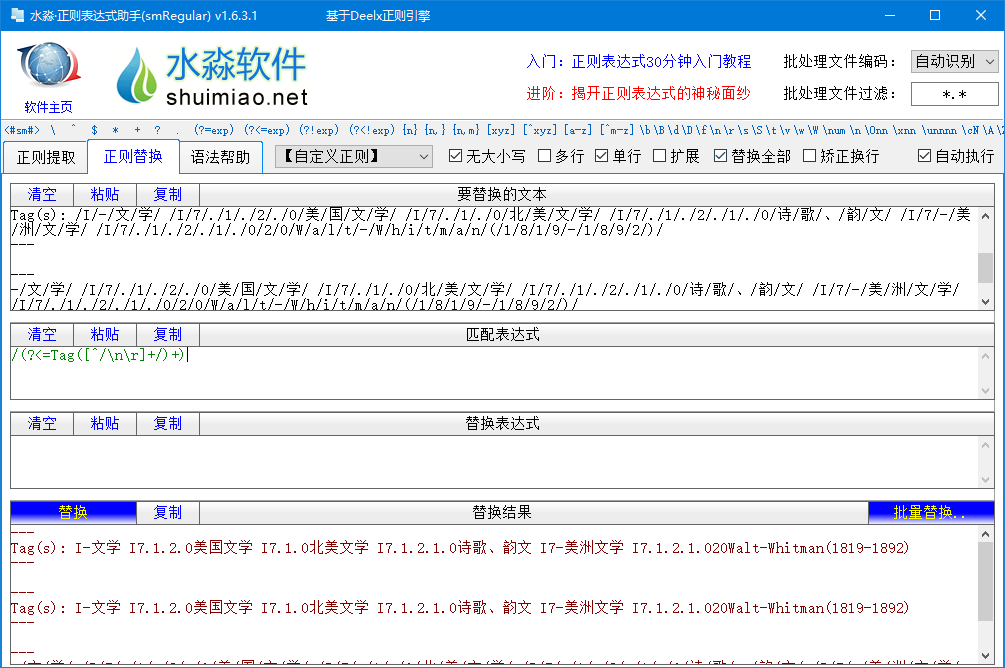Open the 语法帮助 tab
The height and width of the screenshot is (668, 1005).
[220, 157]
